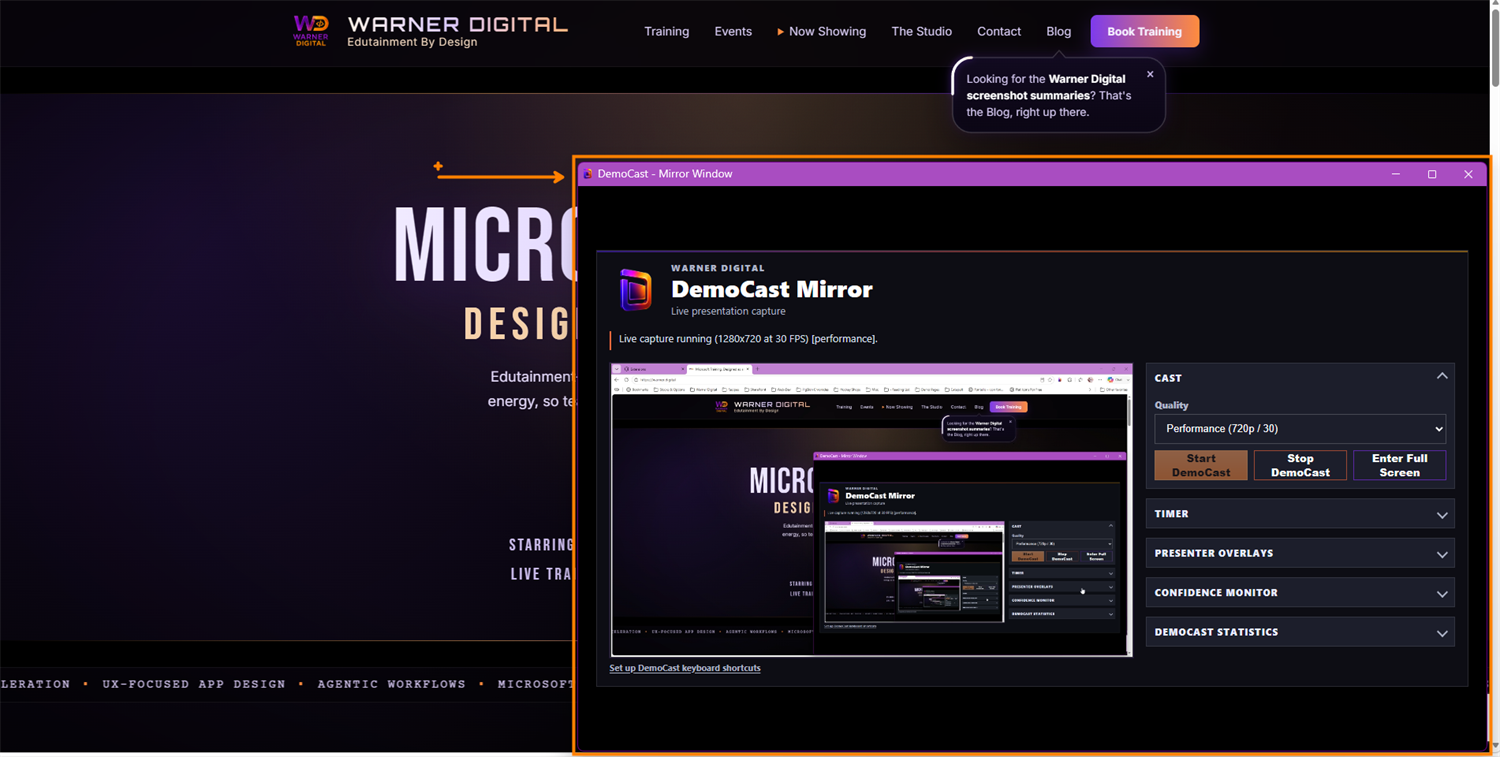Open the Quality dropdown showing Performance
1500x757 pixels.
(1300, 429)
